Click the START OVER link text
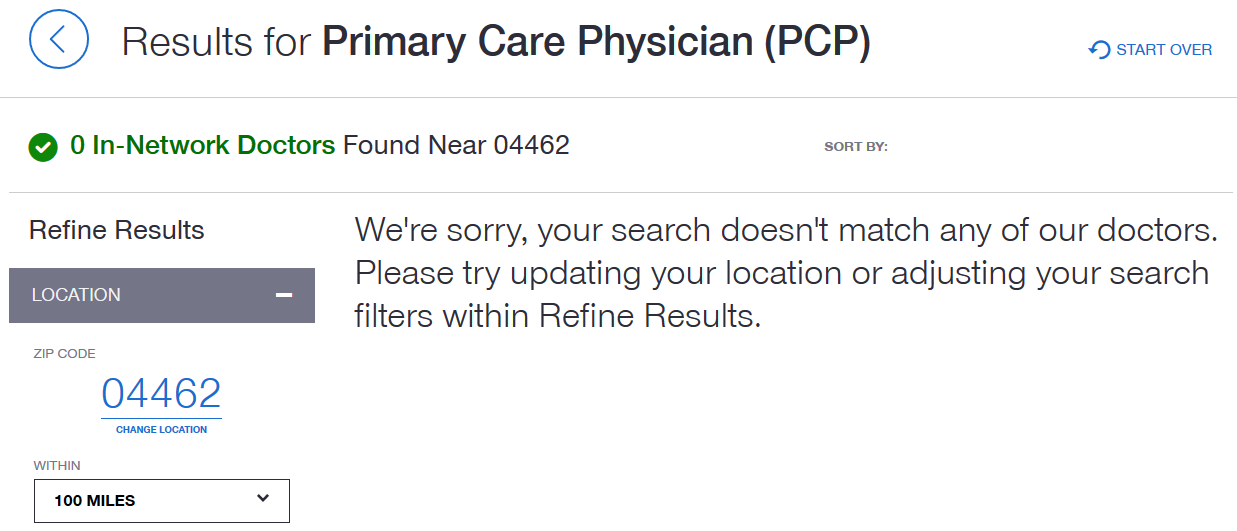 (1164, 50)
